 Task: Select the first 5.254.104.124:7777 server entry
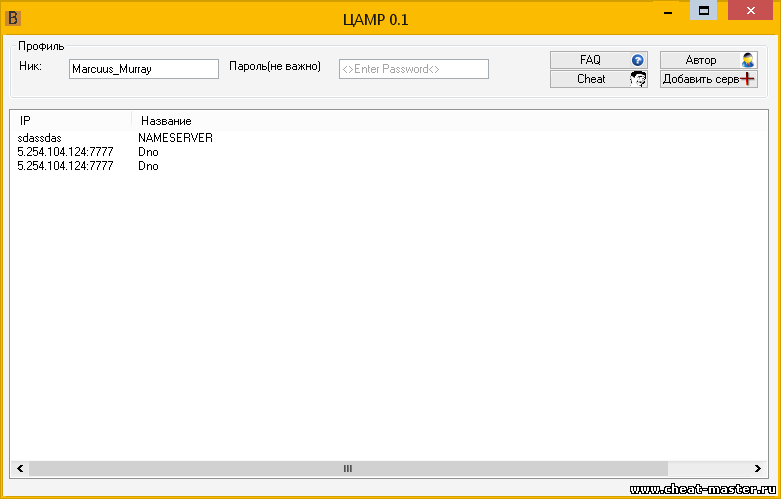tap(65, 152)
